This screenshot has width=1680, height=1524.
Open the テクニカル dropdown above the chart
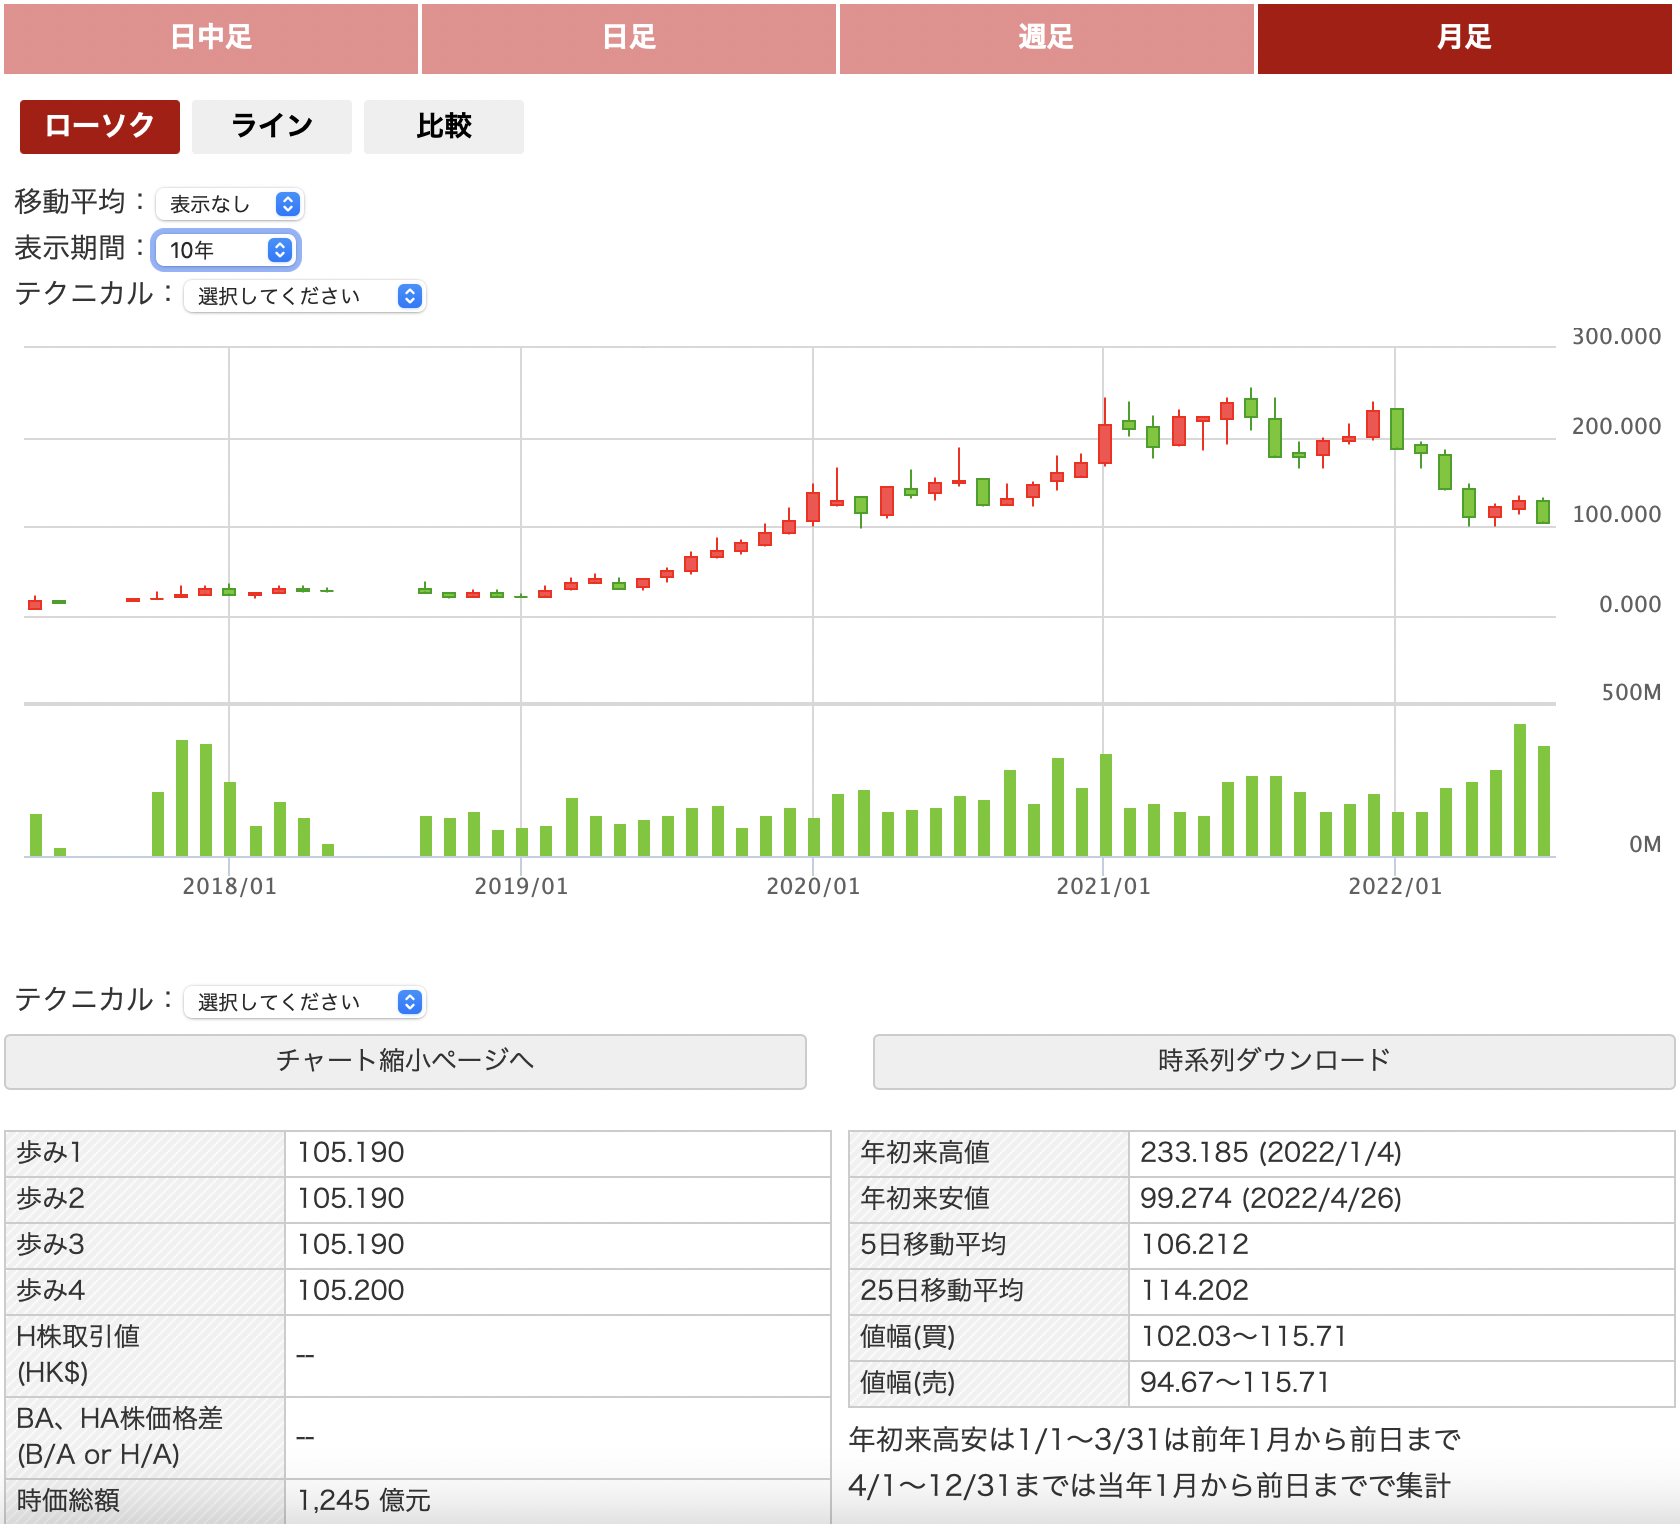[x=305, y=296]
